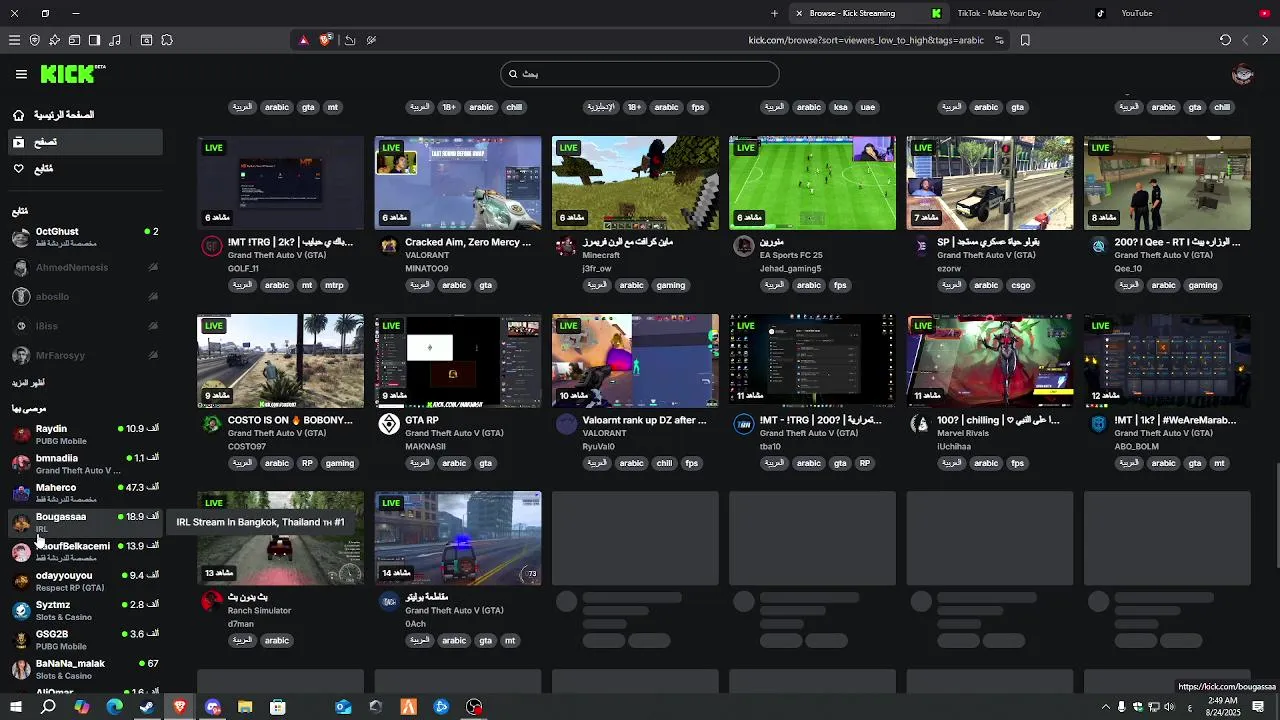Viewport: 1280px width, 720px height.
Task: Open the user profile avatar menu
Action: coord(1242,74)
